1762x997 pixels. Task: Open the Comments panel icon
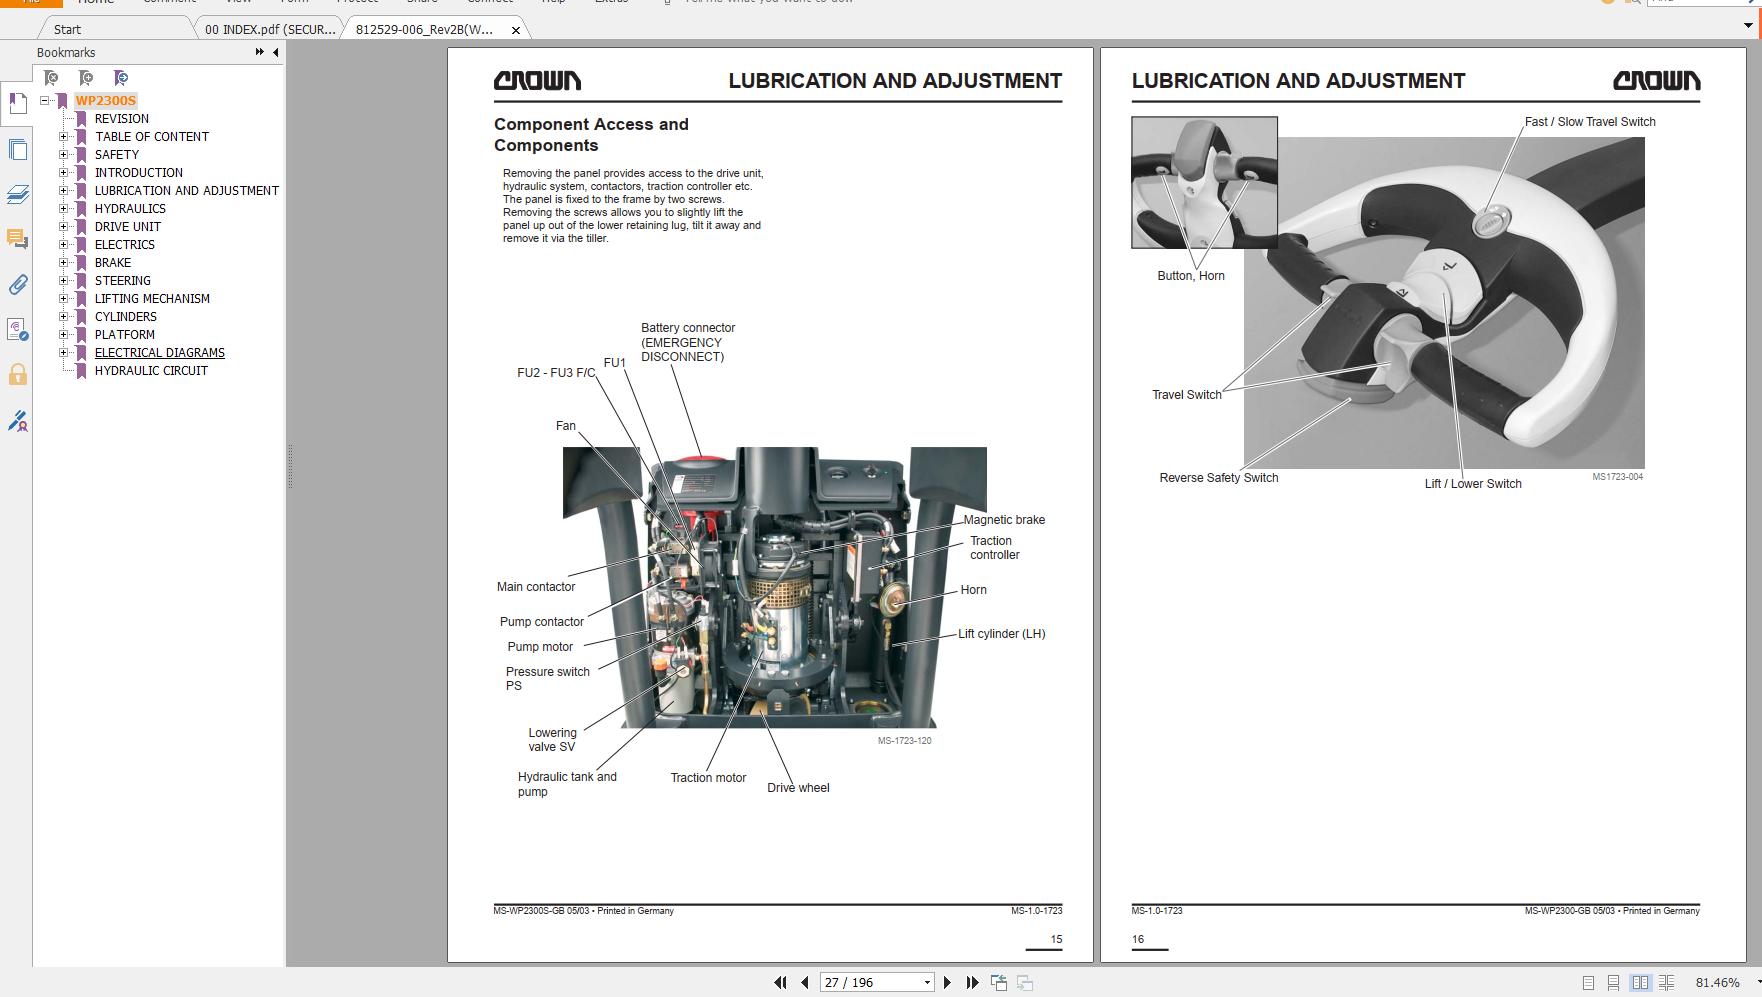[17, 239]
